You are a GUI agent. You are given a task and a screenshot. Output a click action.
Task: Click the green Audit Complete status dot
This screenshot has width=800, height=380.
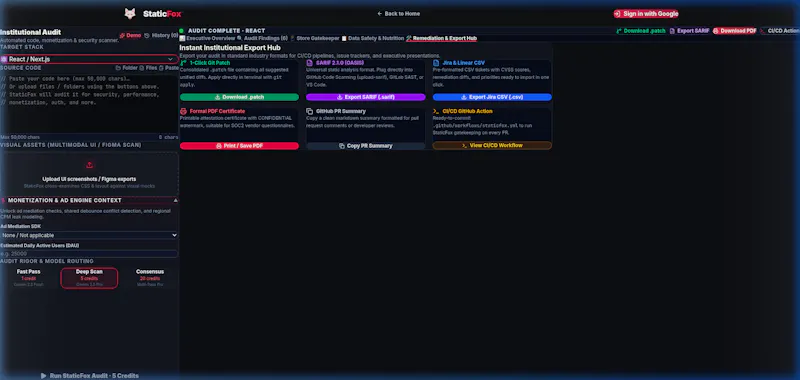(182, 31)
